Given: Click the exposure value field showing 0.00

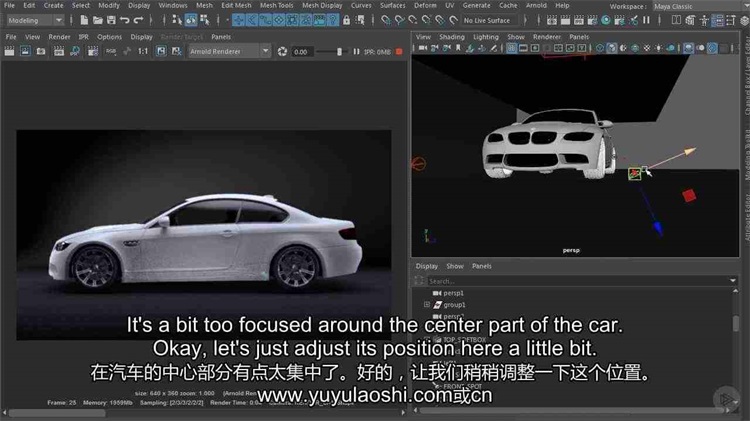Looking at the screenshot, I should pos(302,52).
